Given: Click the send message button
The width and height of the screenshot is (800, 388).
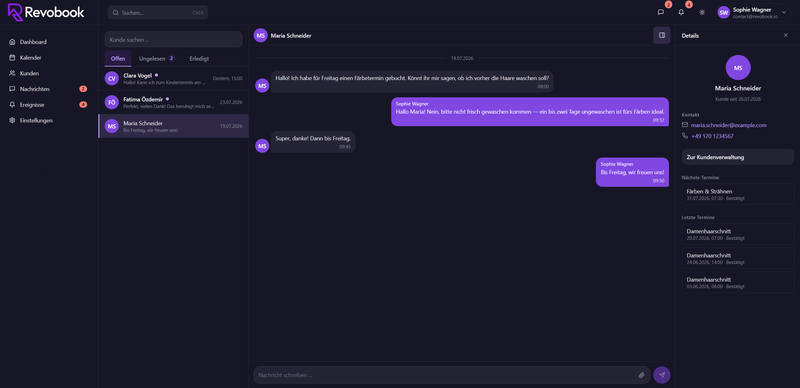Looking at the screenshot, I should [x=662, y=375].
